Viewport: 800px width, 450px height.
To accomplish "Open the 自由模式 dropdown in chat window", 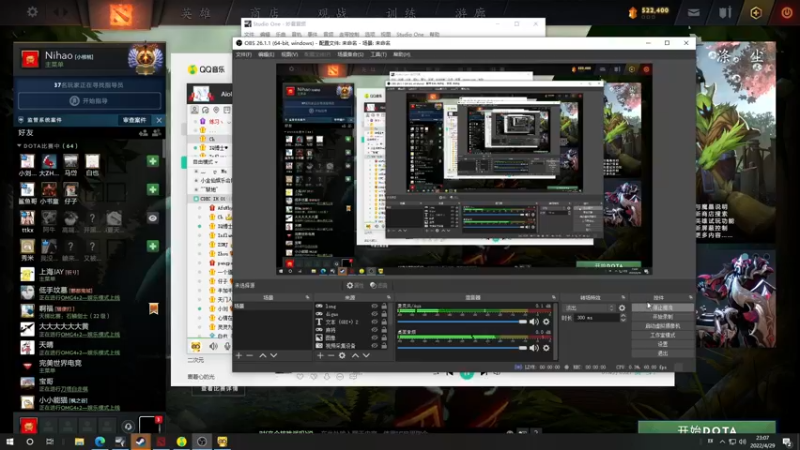I will pyautogui.click(x=205, y=162).
